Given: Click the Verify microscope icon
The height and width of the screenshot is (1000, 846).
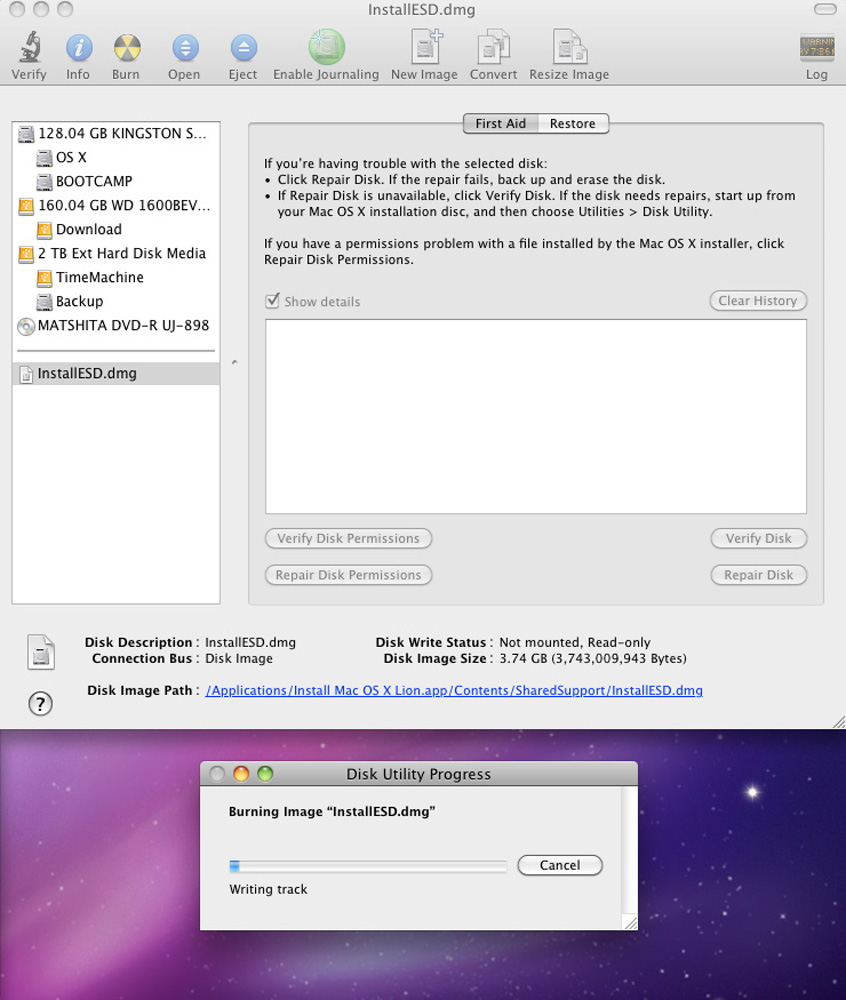Looking at the screenshot, I should point(29,48).
